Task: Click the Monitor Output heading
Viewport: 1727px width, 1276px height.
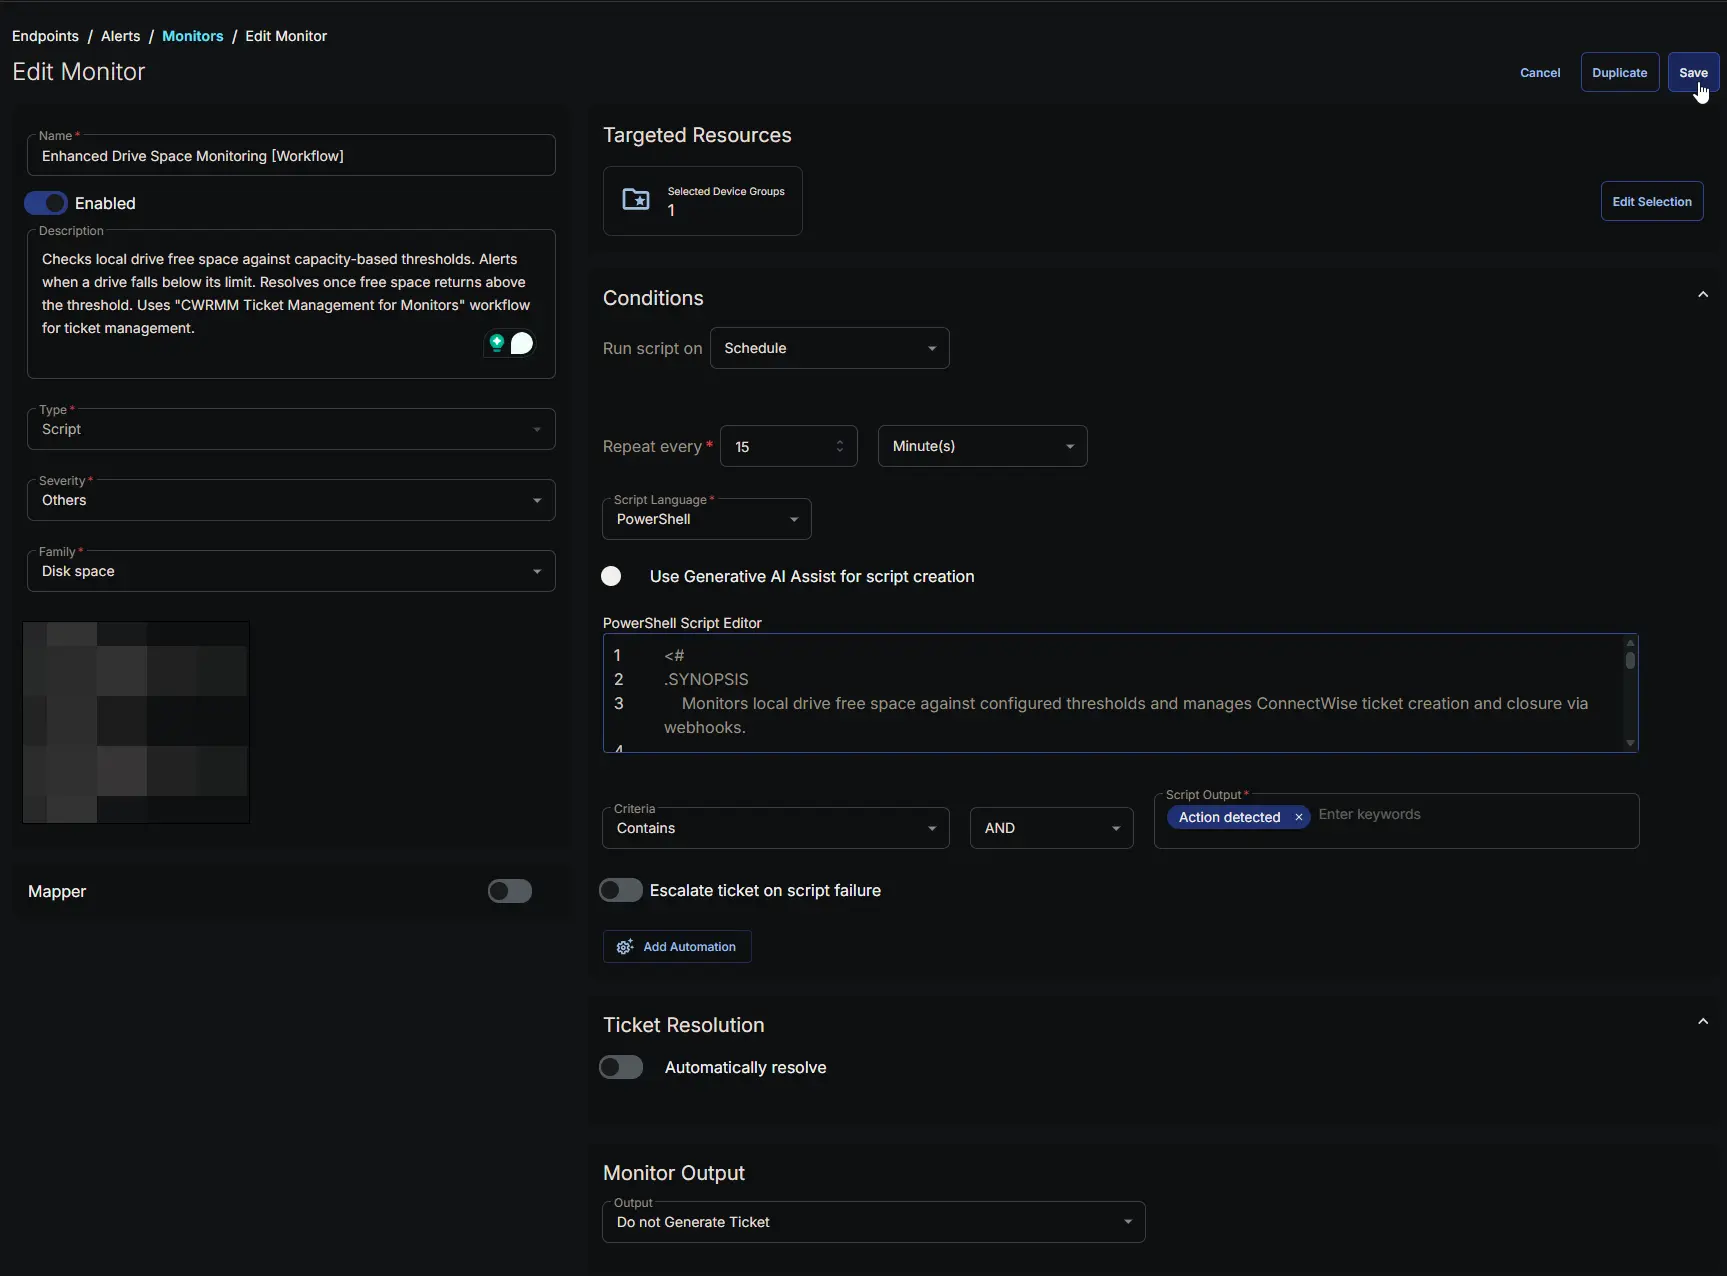Action: click(x=674, y=1173)
